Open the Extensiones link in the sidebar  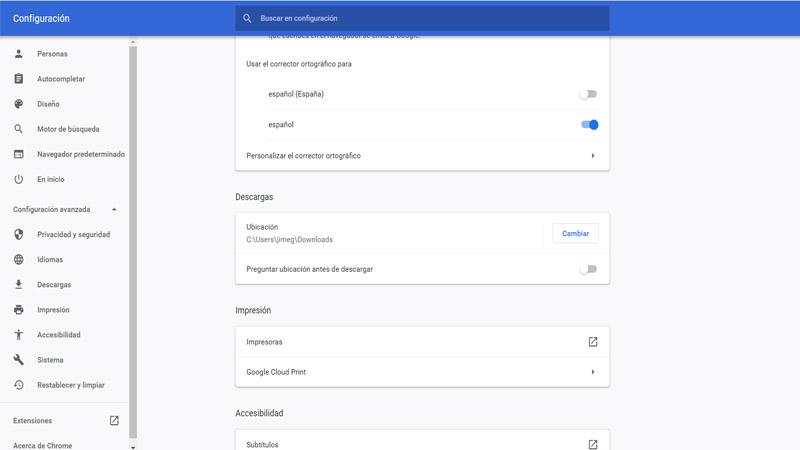33,421
